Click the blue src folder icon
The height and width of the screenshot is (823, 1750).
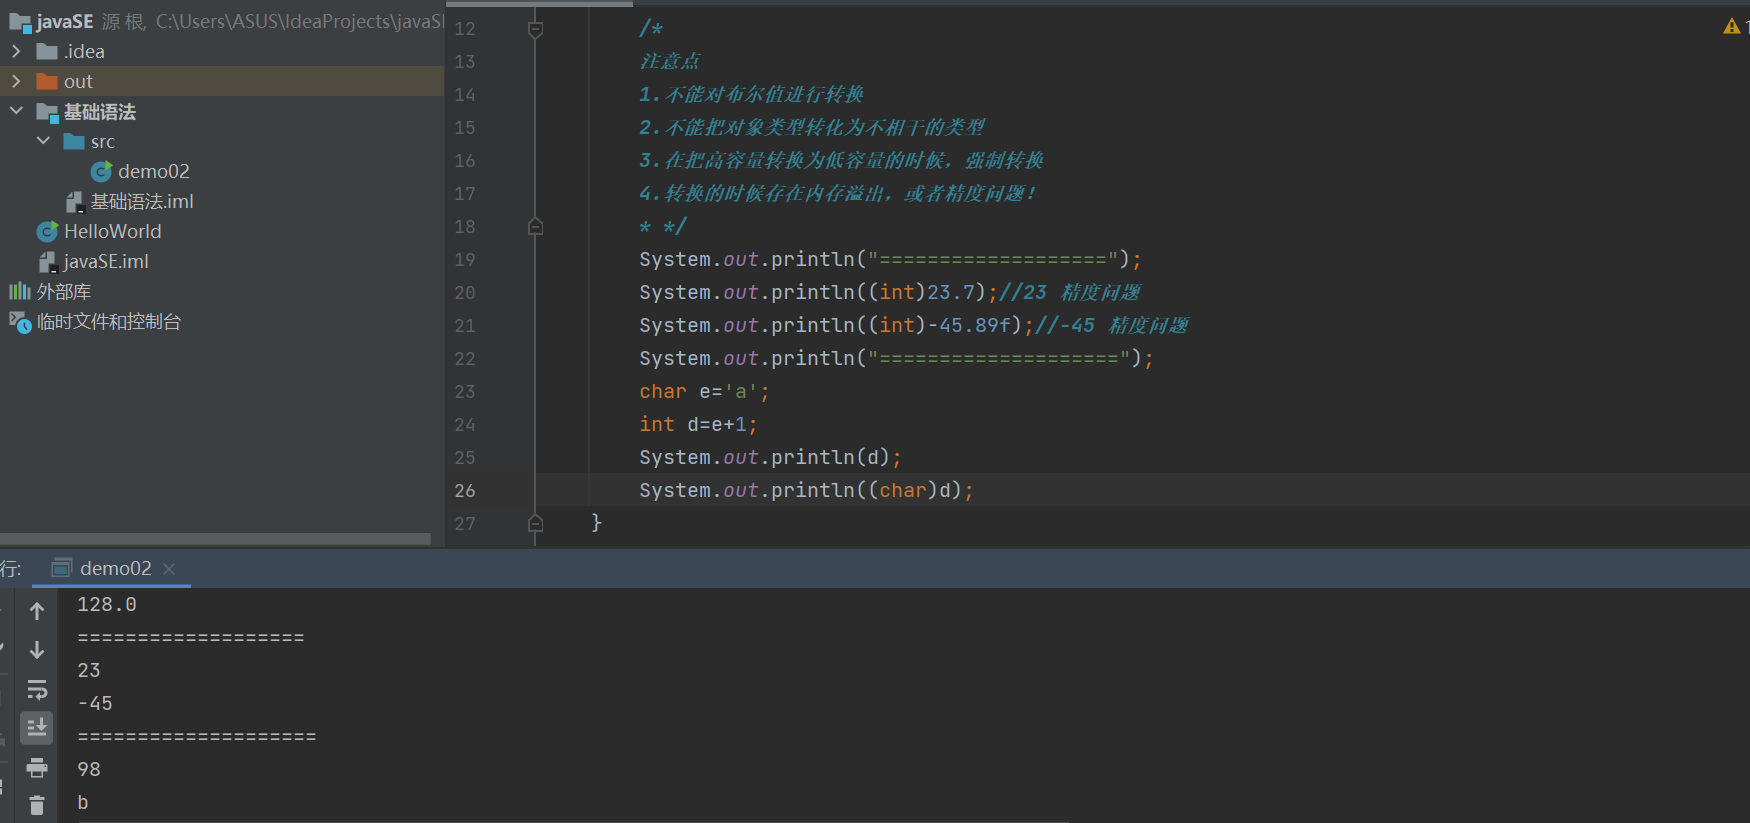point(74,142)
